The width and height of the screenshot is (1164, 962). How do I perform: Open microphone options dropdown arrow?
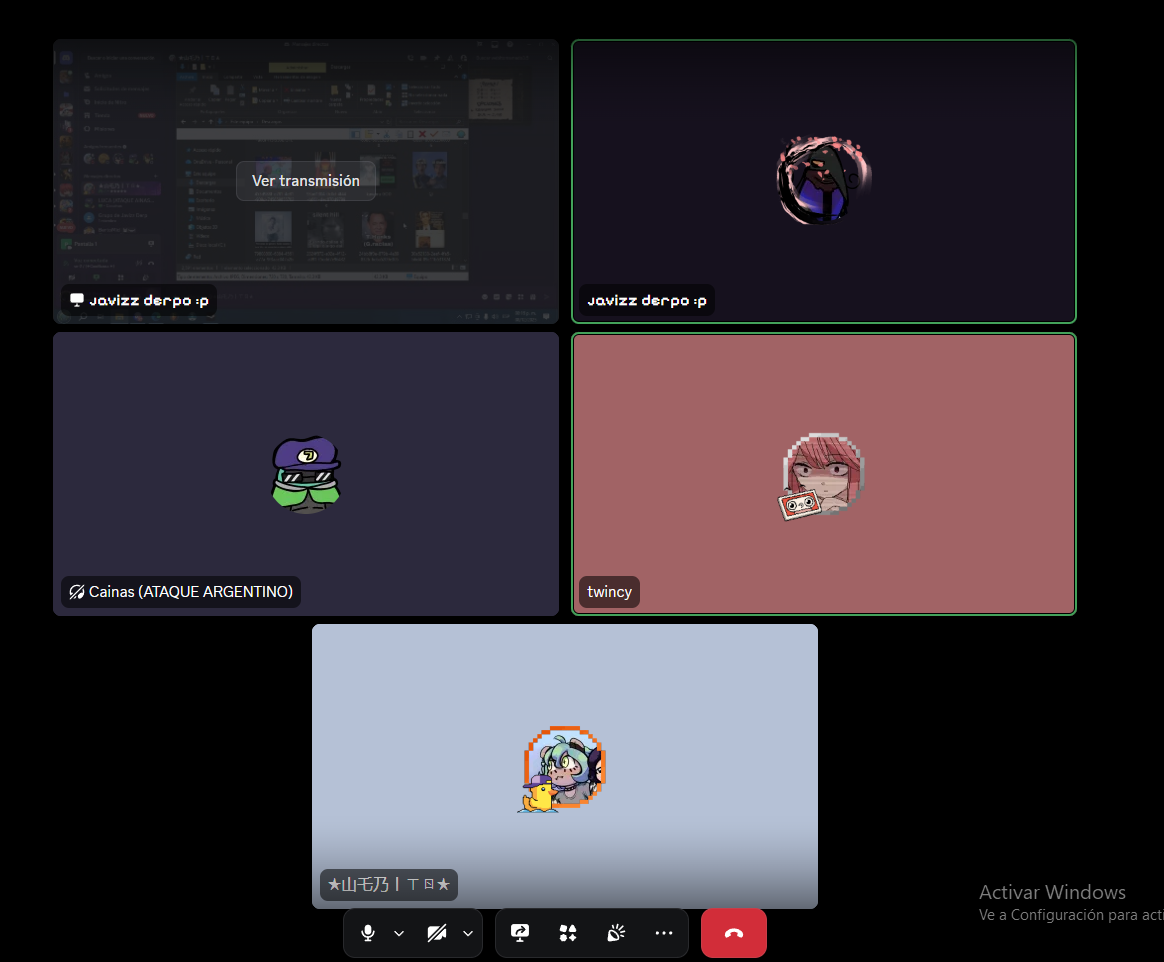tap(399, 933)
